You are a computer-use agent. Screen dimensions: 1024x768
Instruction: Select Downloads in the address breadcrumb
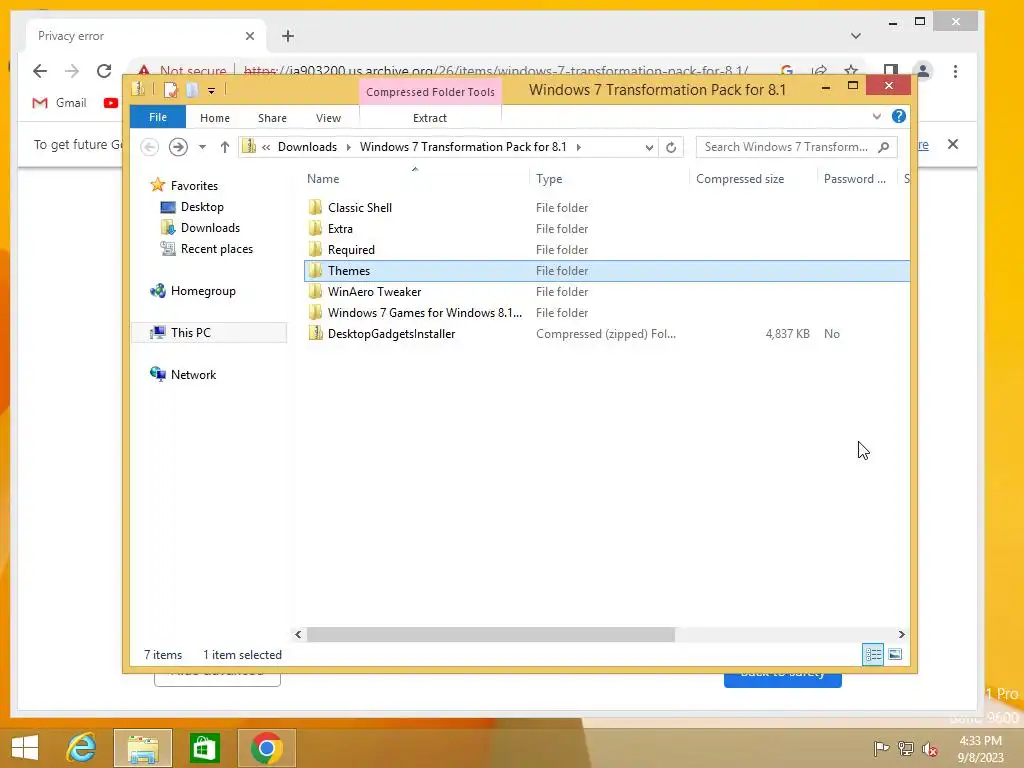(x=307, y=147)
